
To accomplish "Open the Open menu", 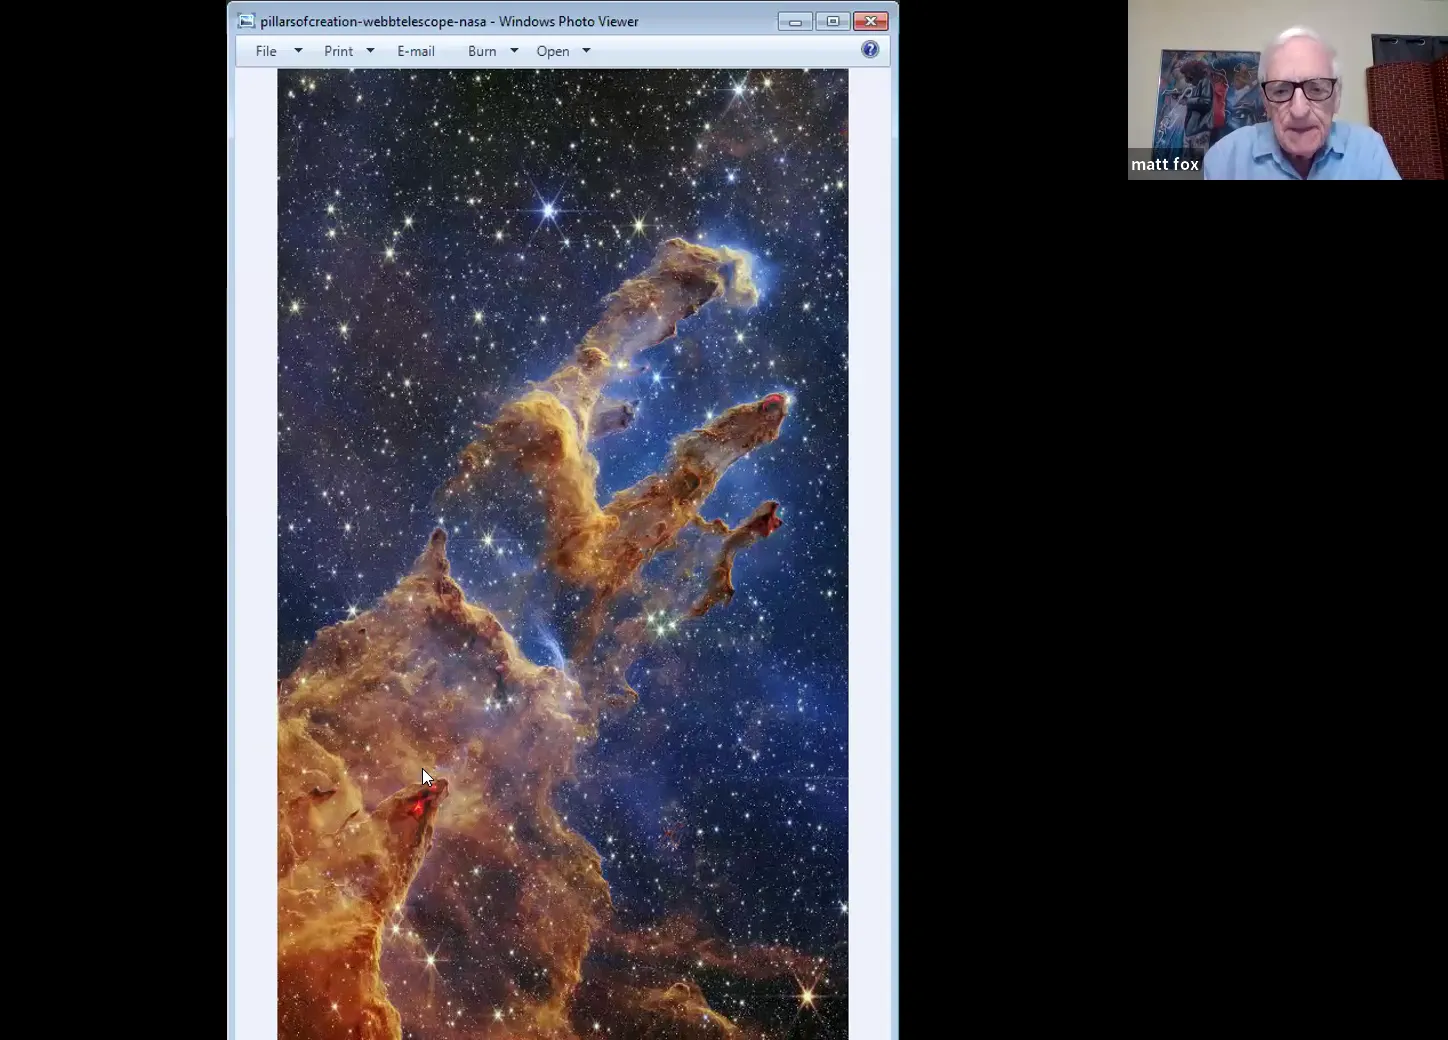I will click(x=553, y=51).
